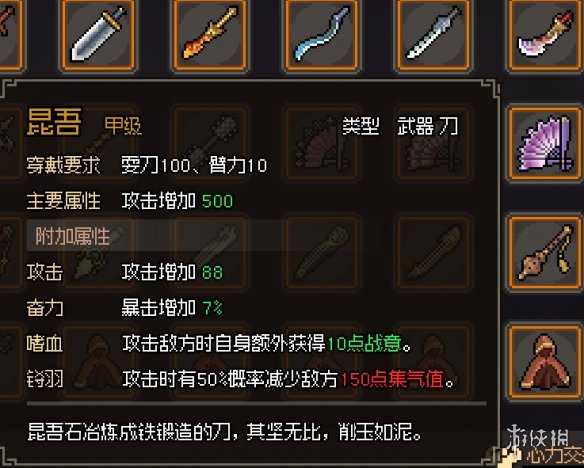584x468 pixels.
Task: Click the 武器 刀 type label
Action: coord(428,126)
